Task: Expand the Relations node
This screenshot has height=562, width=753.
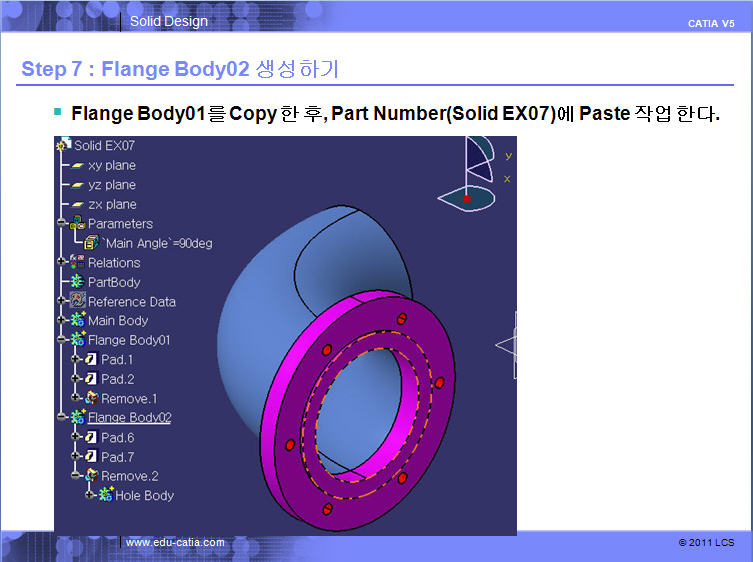Action: (x=61, y=262)
